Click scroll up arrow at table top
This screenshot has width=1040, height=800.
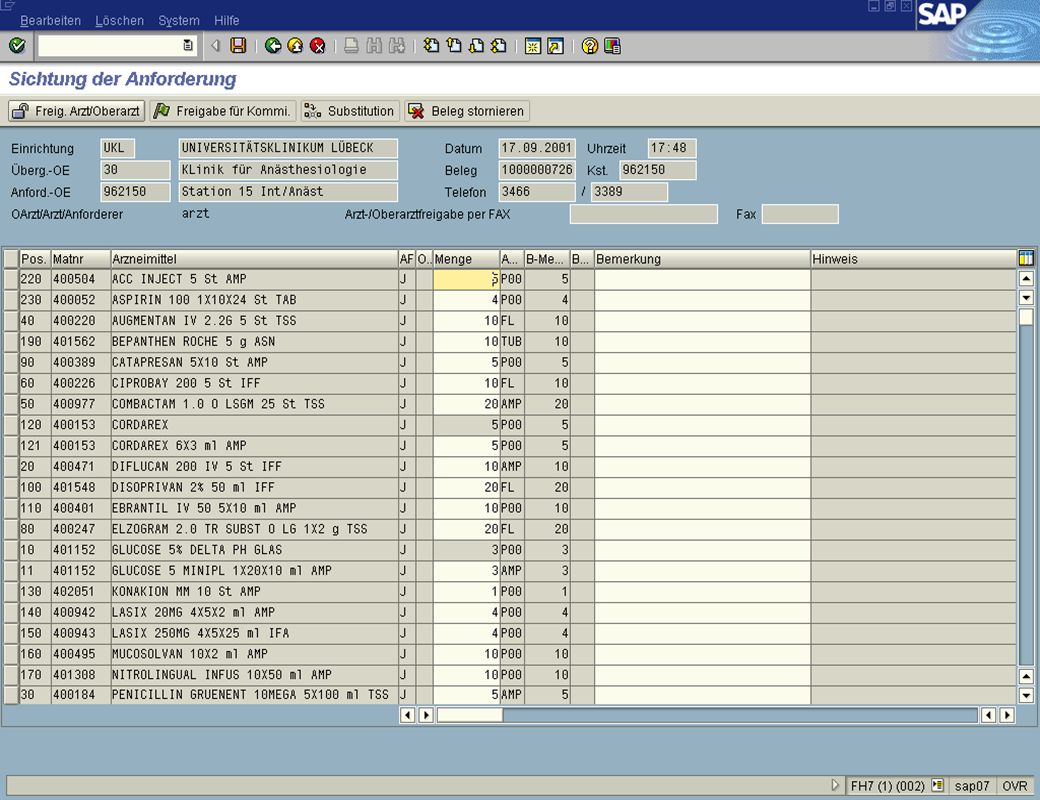[x=1025, y=279]
